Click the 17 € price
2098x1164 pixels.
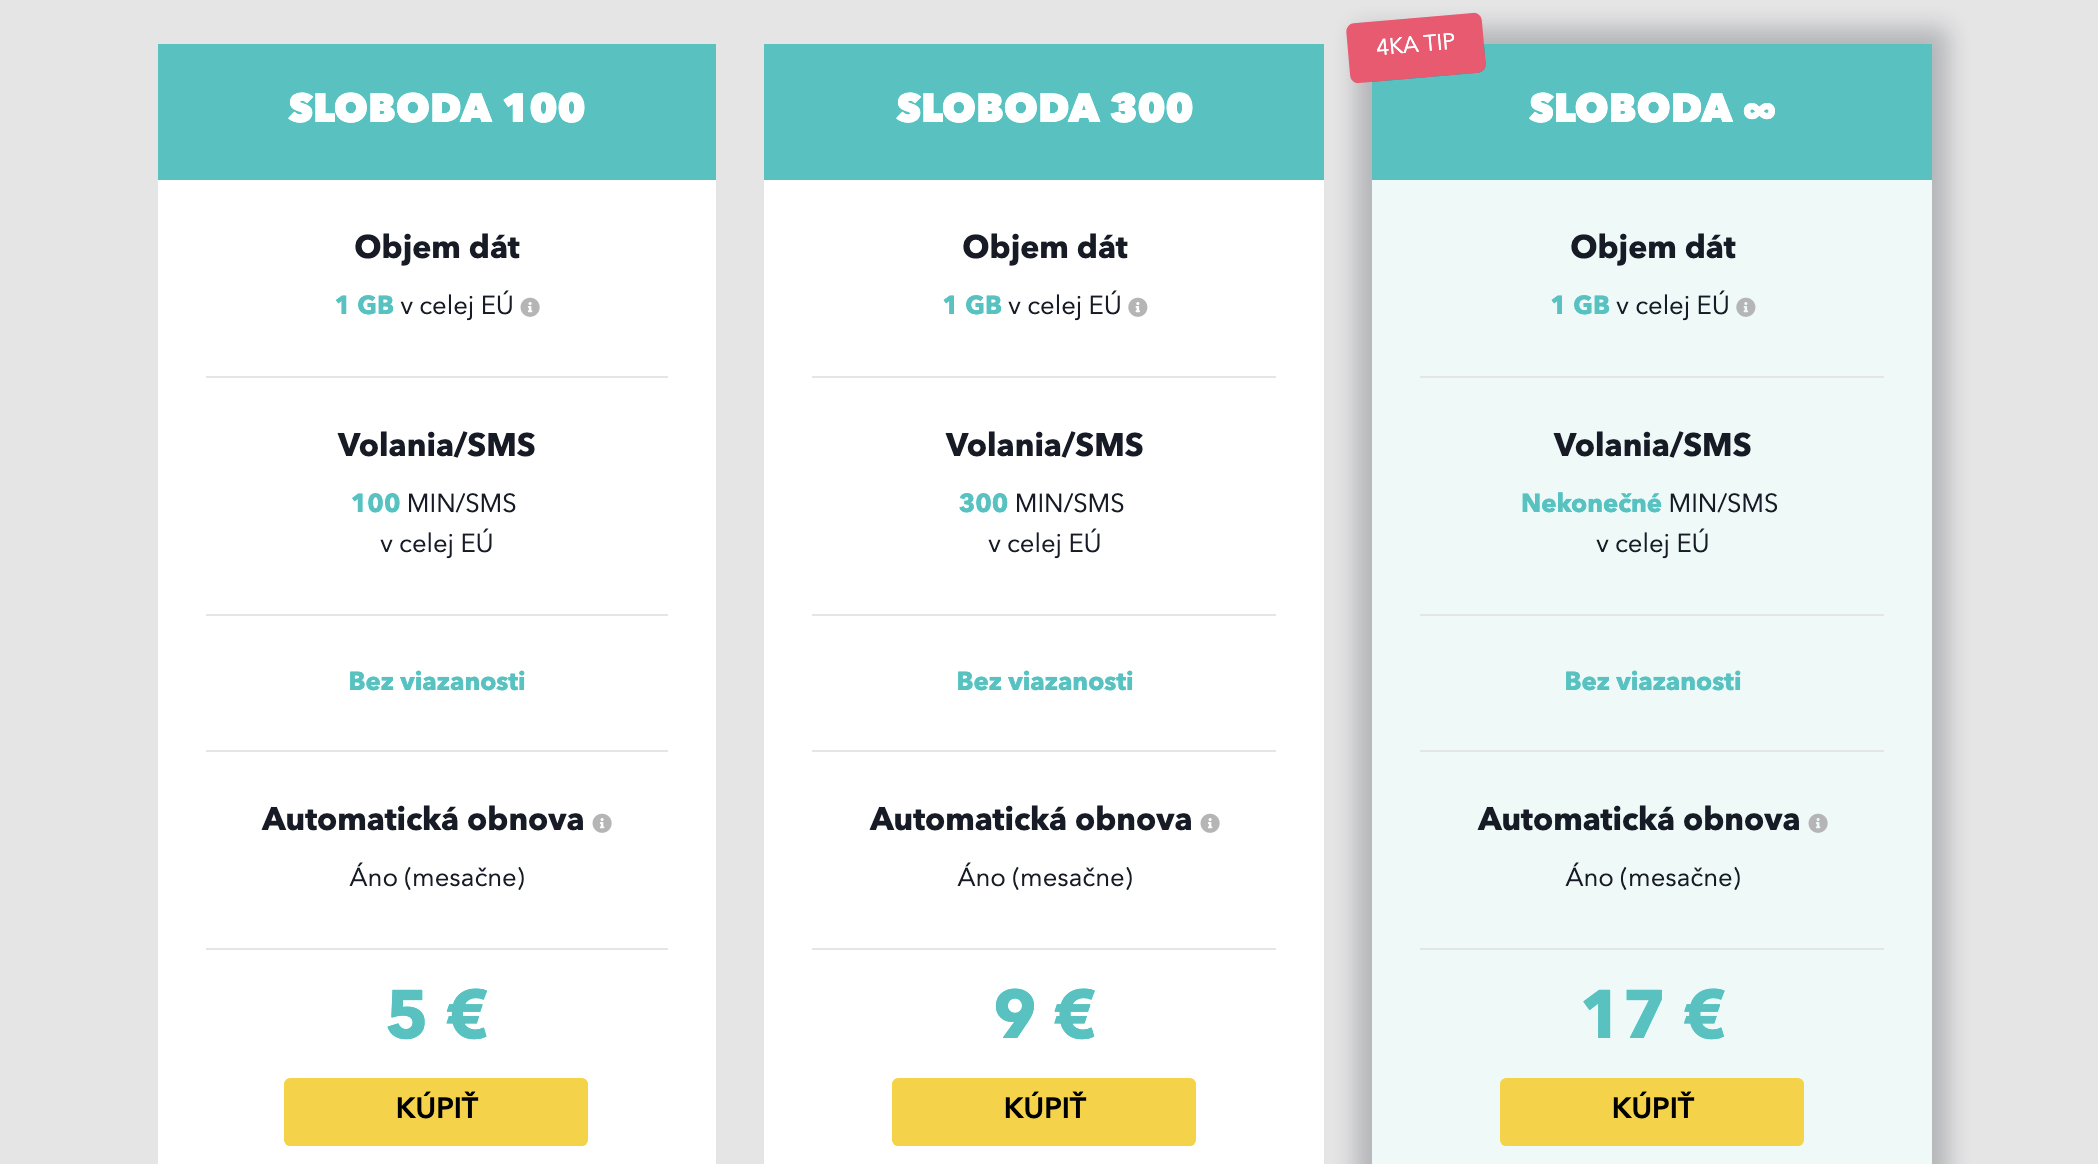click(x=1653, y=1014)
